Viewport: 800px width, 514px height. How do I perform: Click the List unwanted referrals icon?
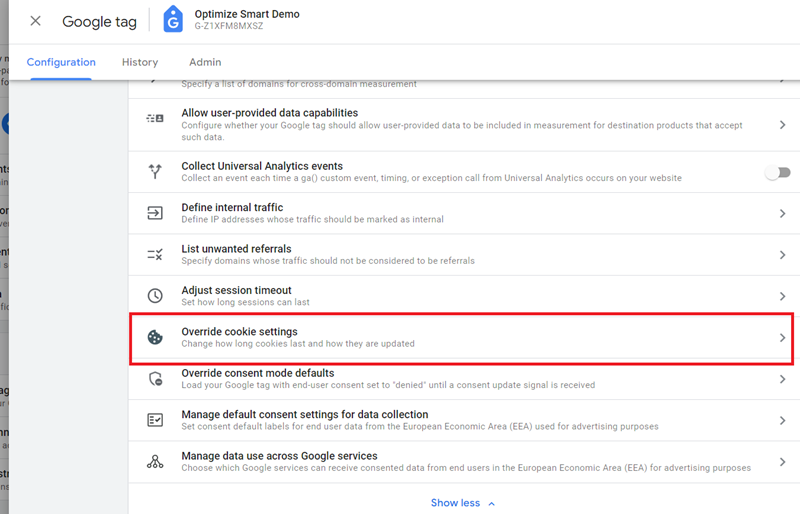(x=155, y=255)
